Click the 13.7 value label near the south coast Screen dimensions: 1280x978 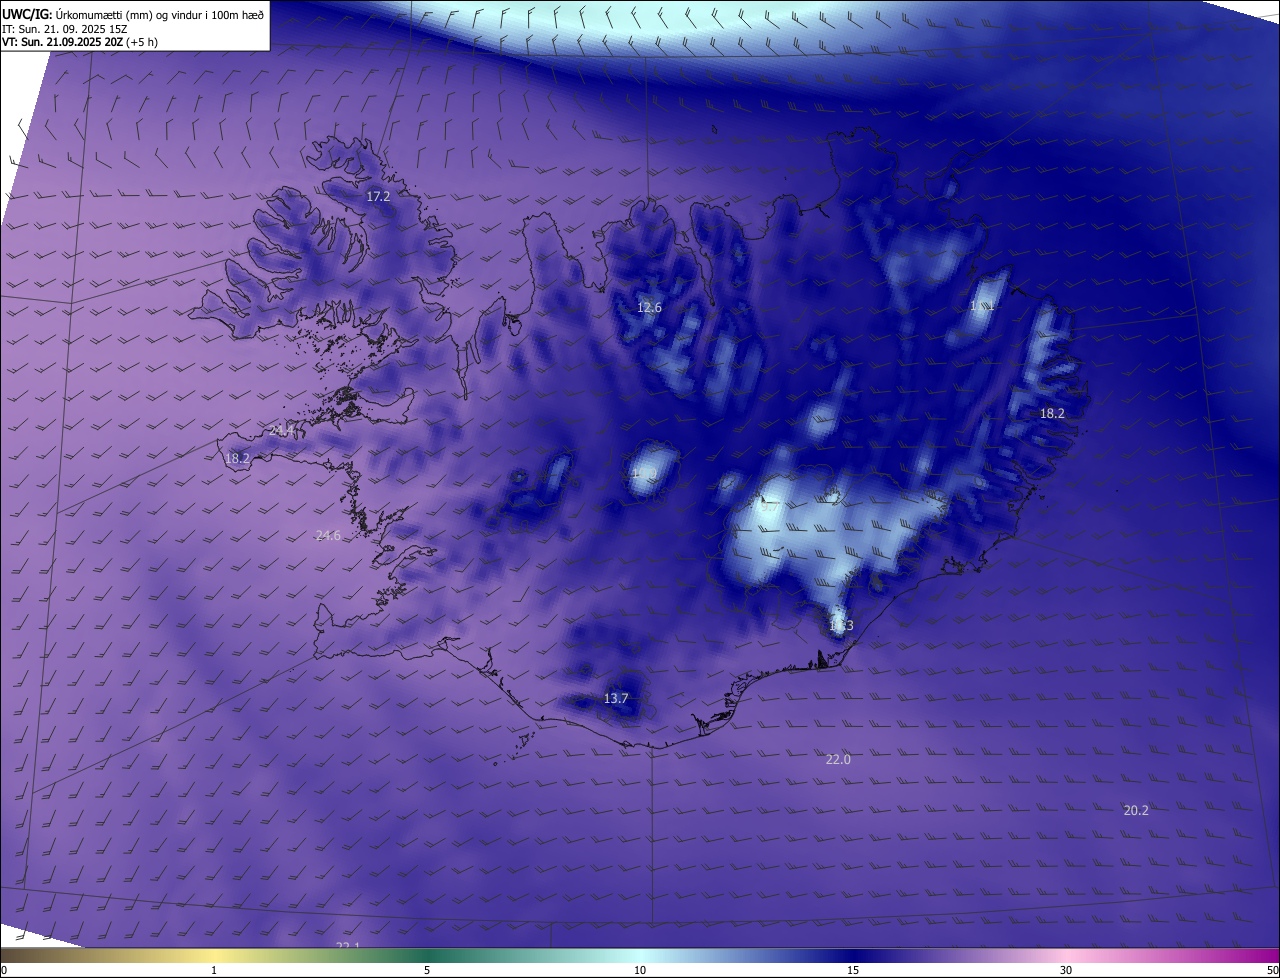[616, 699]
